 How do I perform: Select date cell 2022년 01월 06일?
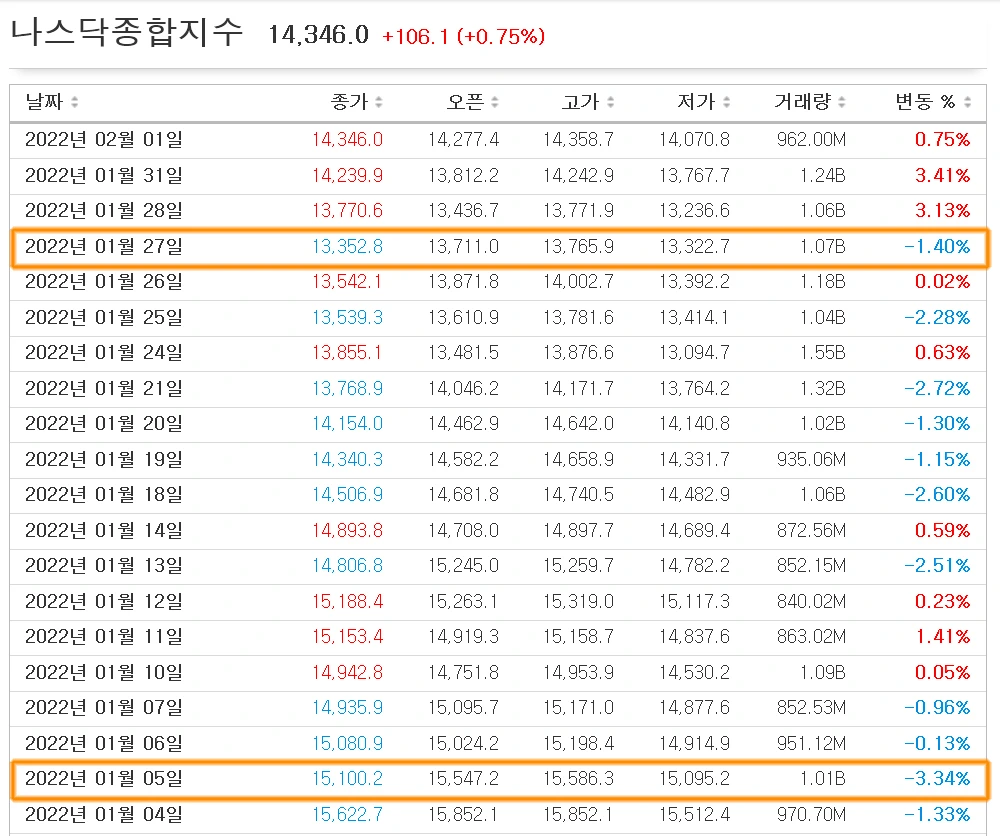pyautogui.click(x=104, y=743)
